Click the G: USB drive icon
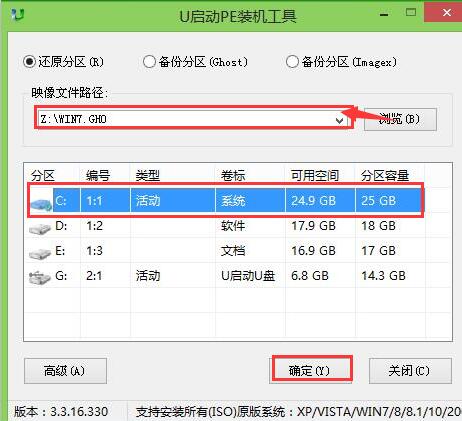The image size is (462, 421). click(40, 278)
